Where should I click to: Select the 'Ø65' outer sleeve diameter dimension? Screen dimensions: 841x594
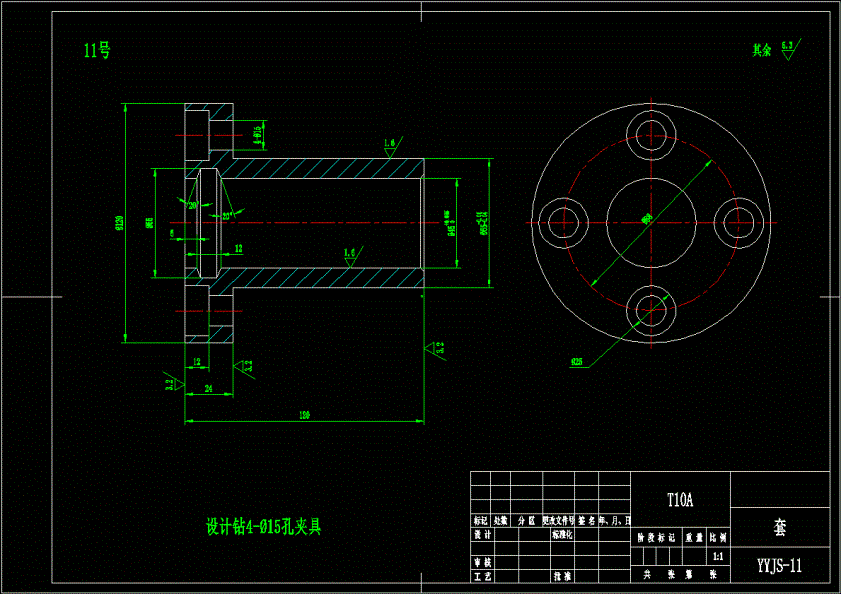483,223
